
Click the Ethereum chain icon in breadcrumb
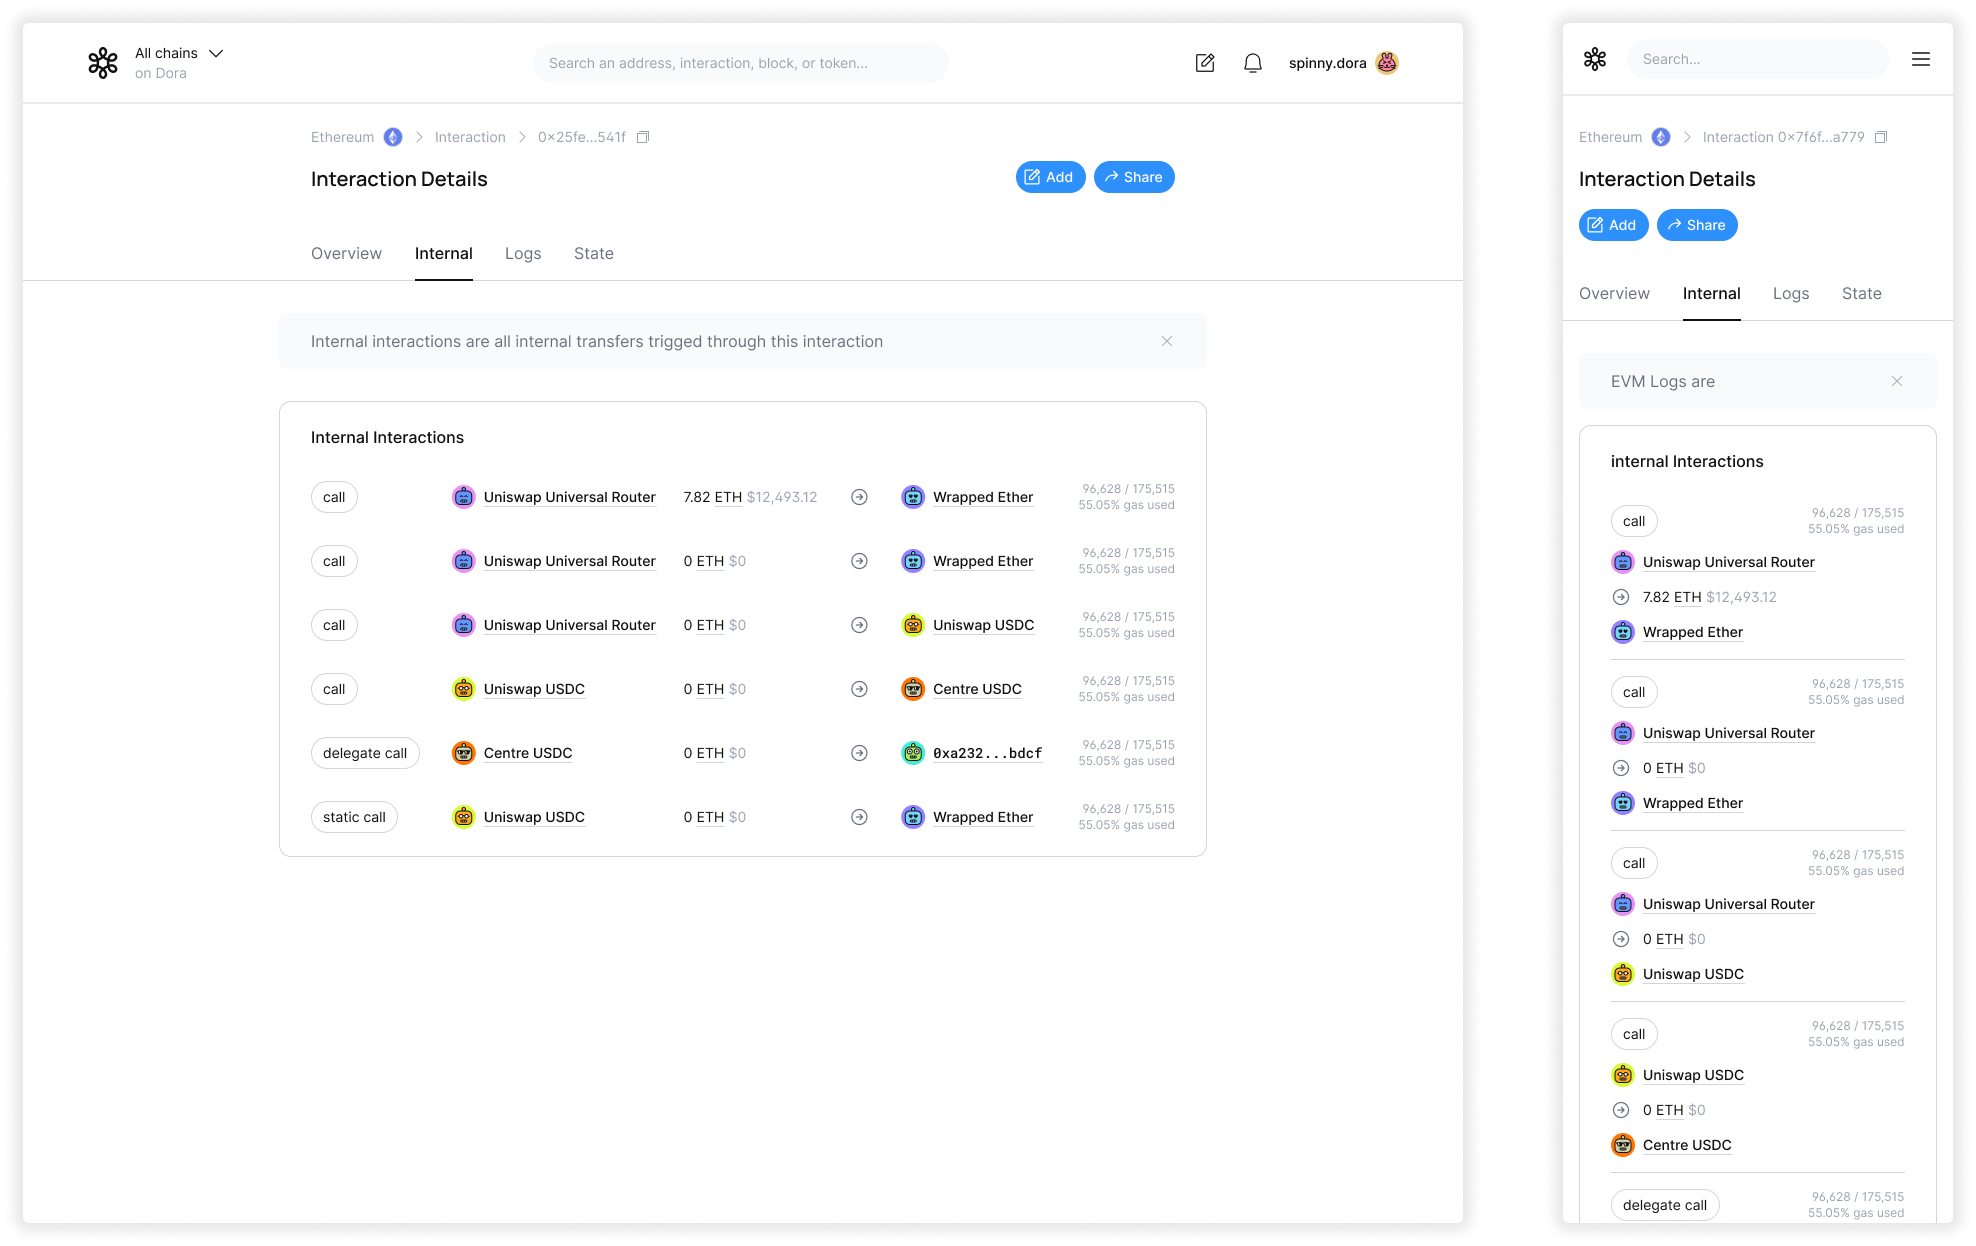(393, 137)
